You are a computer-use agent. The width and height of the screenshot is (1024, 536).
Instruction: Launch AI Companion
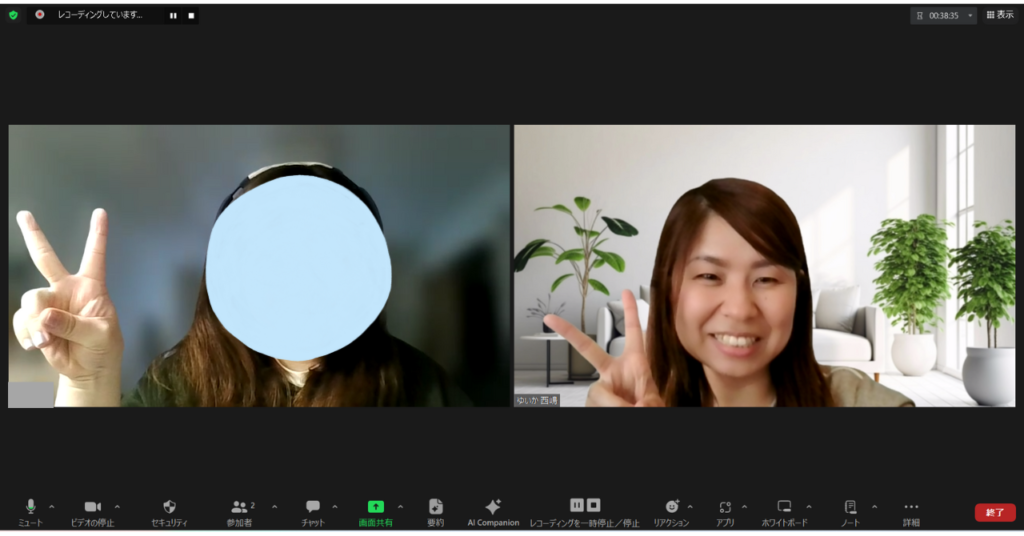click(493, 508)
